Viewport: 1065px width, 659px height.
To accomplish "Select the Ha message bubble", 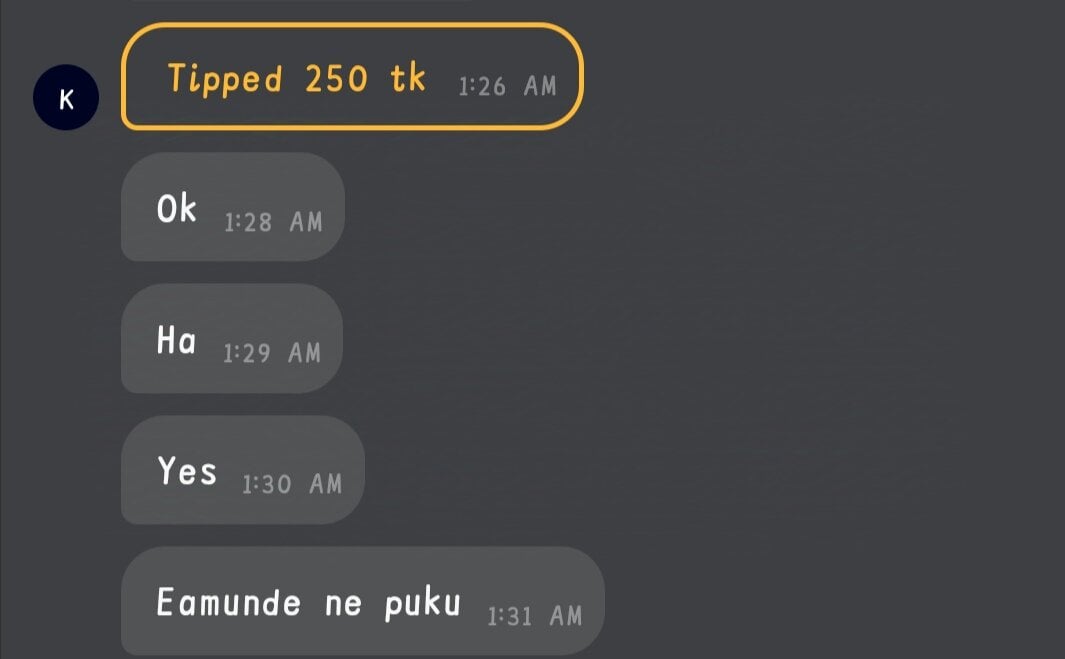I will coord(232,338).
